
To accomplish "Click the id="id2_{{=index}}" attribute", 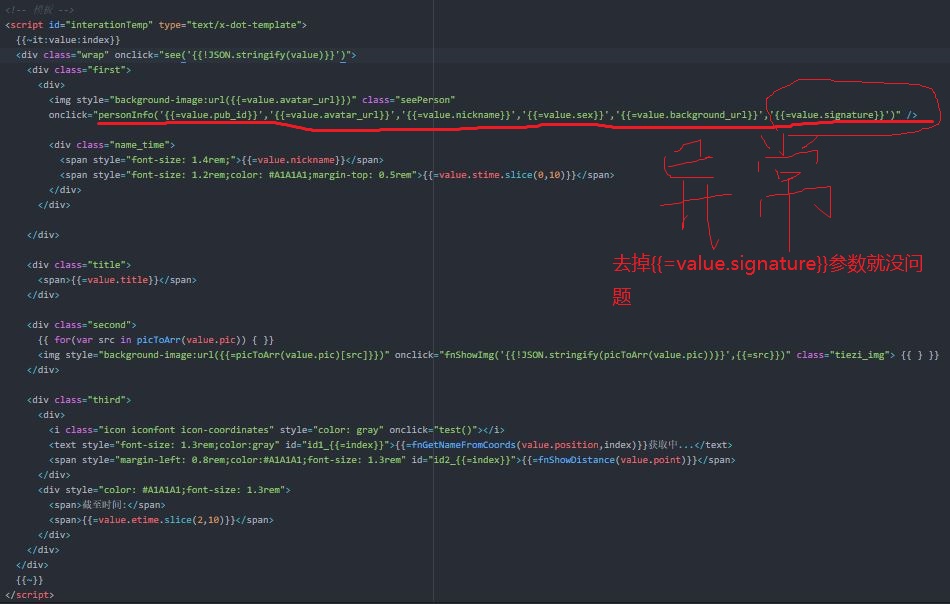I will click(x=464, y=460).
